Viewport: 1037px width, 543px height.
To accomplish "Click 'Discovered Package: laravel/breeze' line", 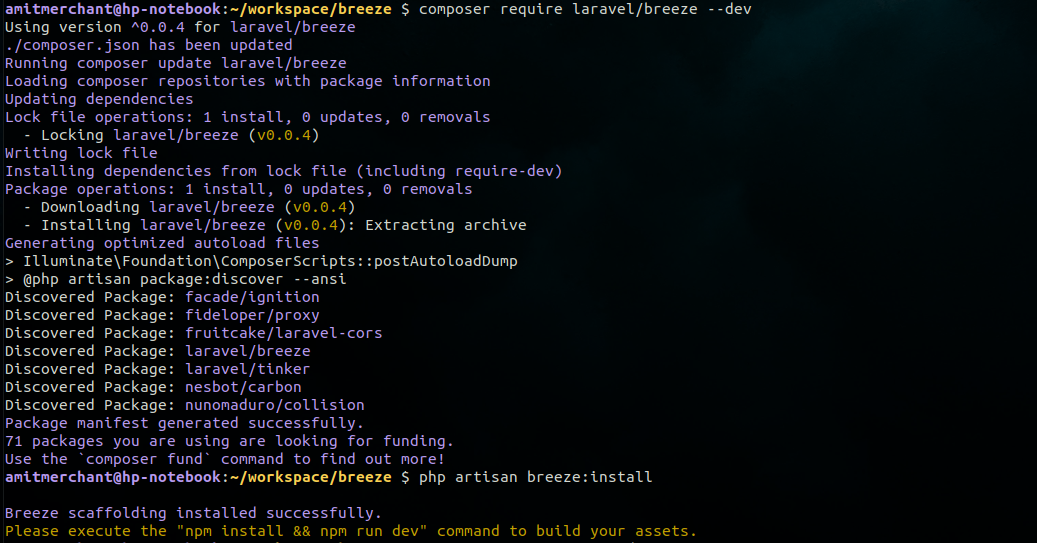I will point(157,351).
